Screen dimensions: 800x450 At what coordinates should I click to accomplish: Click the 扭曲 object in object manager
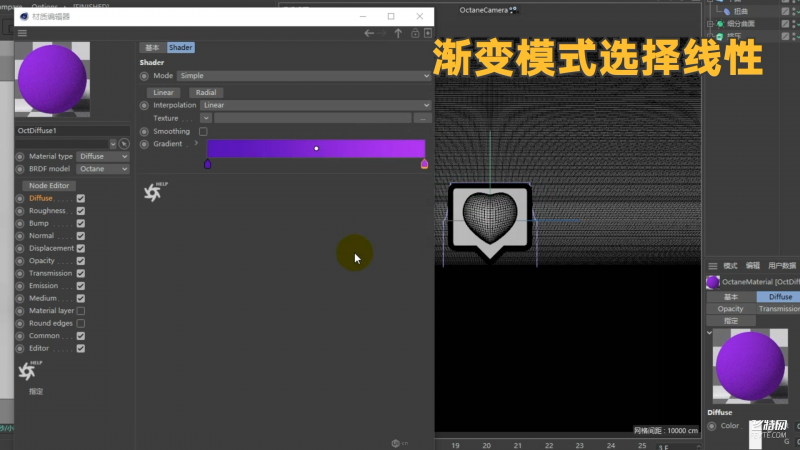pos(740,11)
